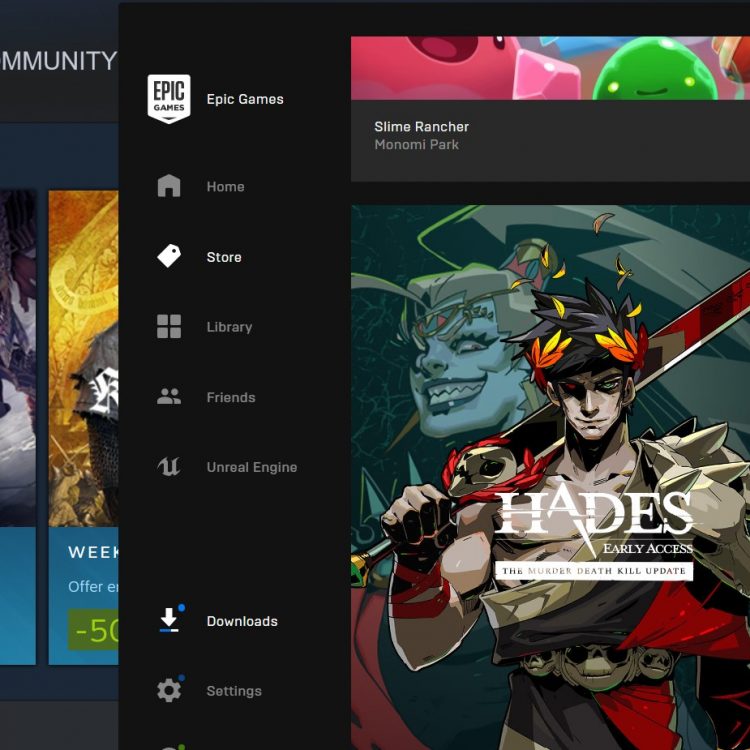
Task: Click the green -50 discount badge
Action: coord(94,631)
